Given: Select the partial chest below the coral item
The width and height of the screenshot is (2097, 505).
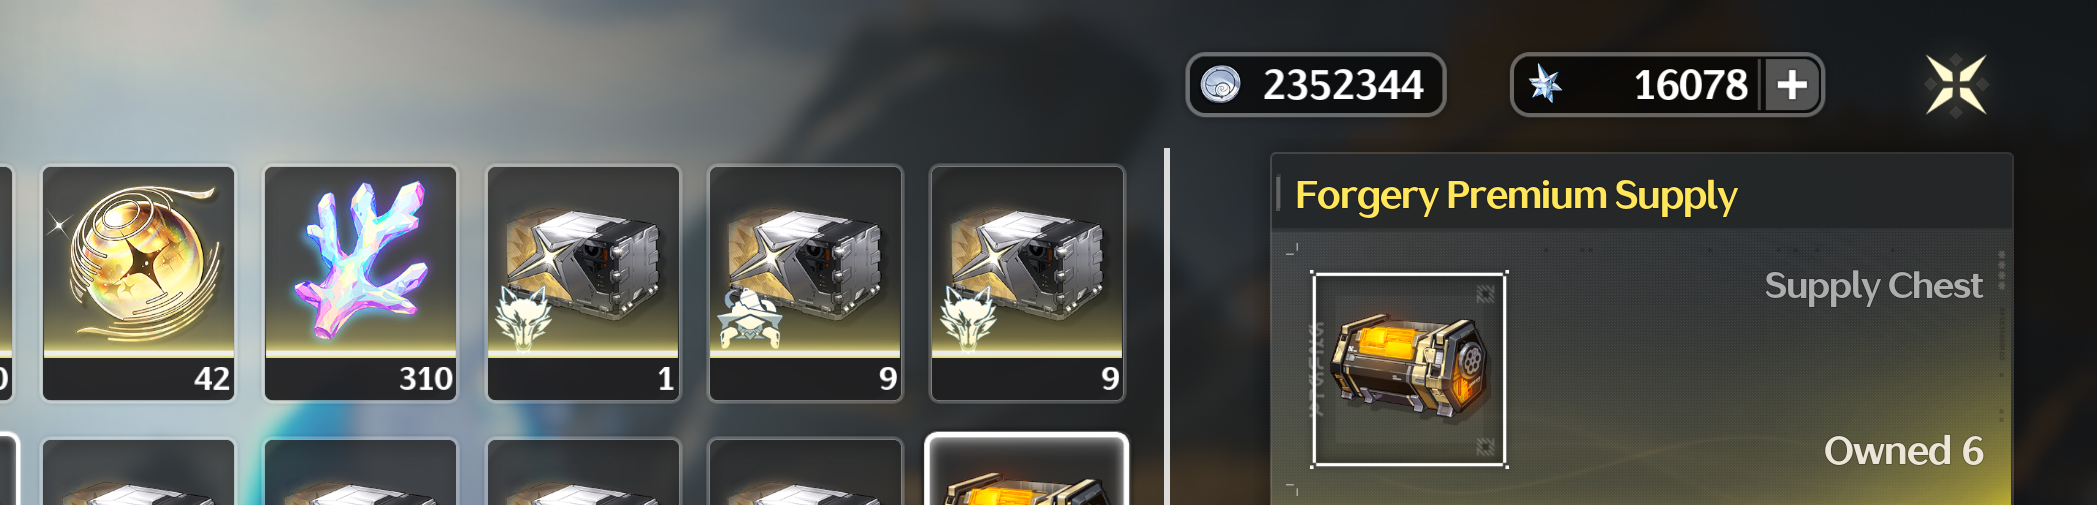Looking at the screenshot, I should click(361, 472).
